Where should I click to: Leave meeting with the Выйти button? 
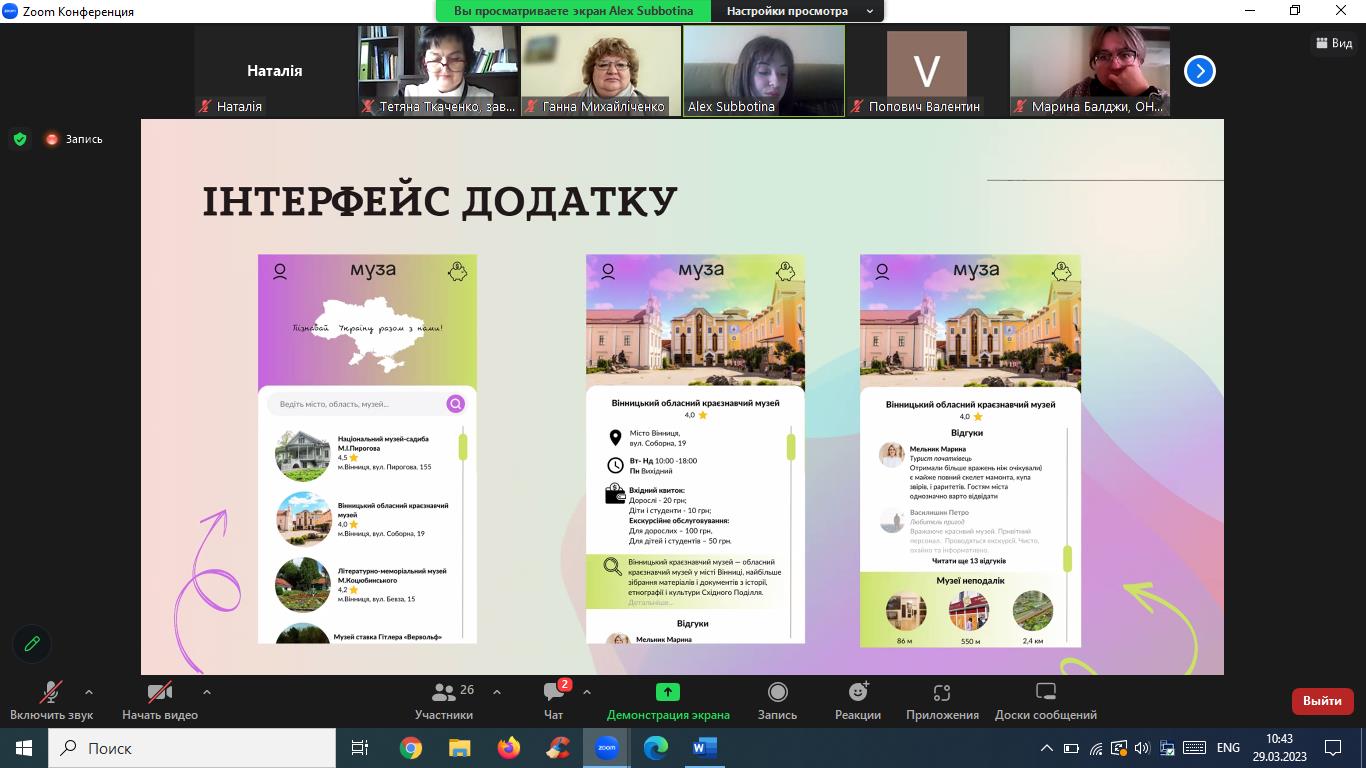[1322, 701]
